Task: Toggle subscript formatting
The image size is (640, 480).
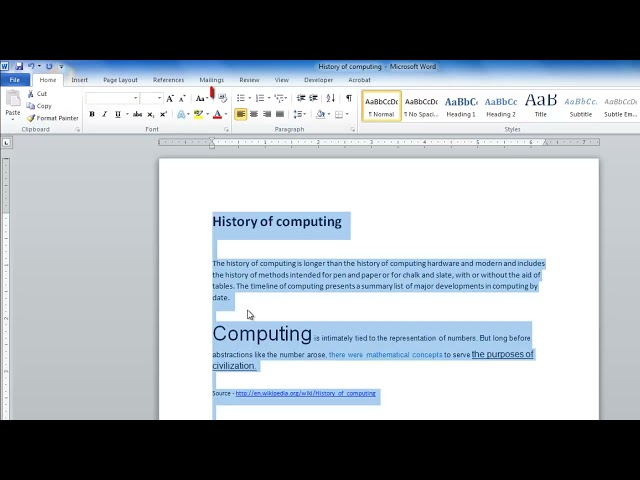Action: point(151,115)
